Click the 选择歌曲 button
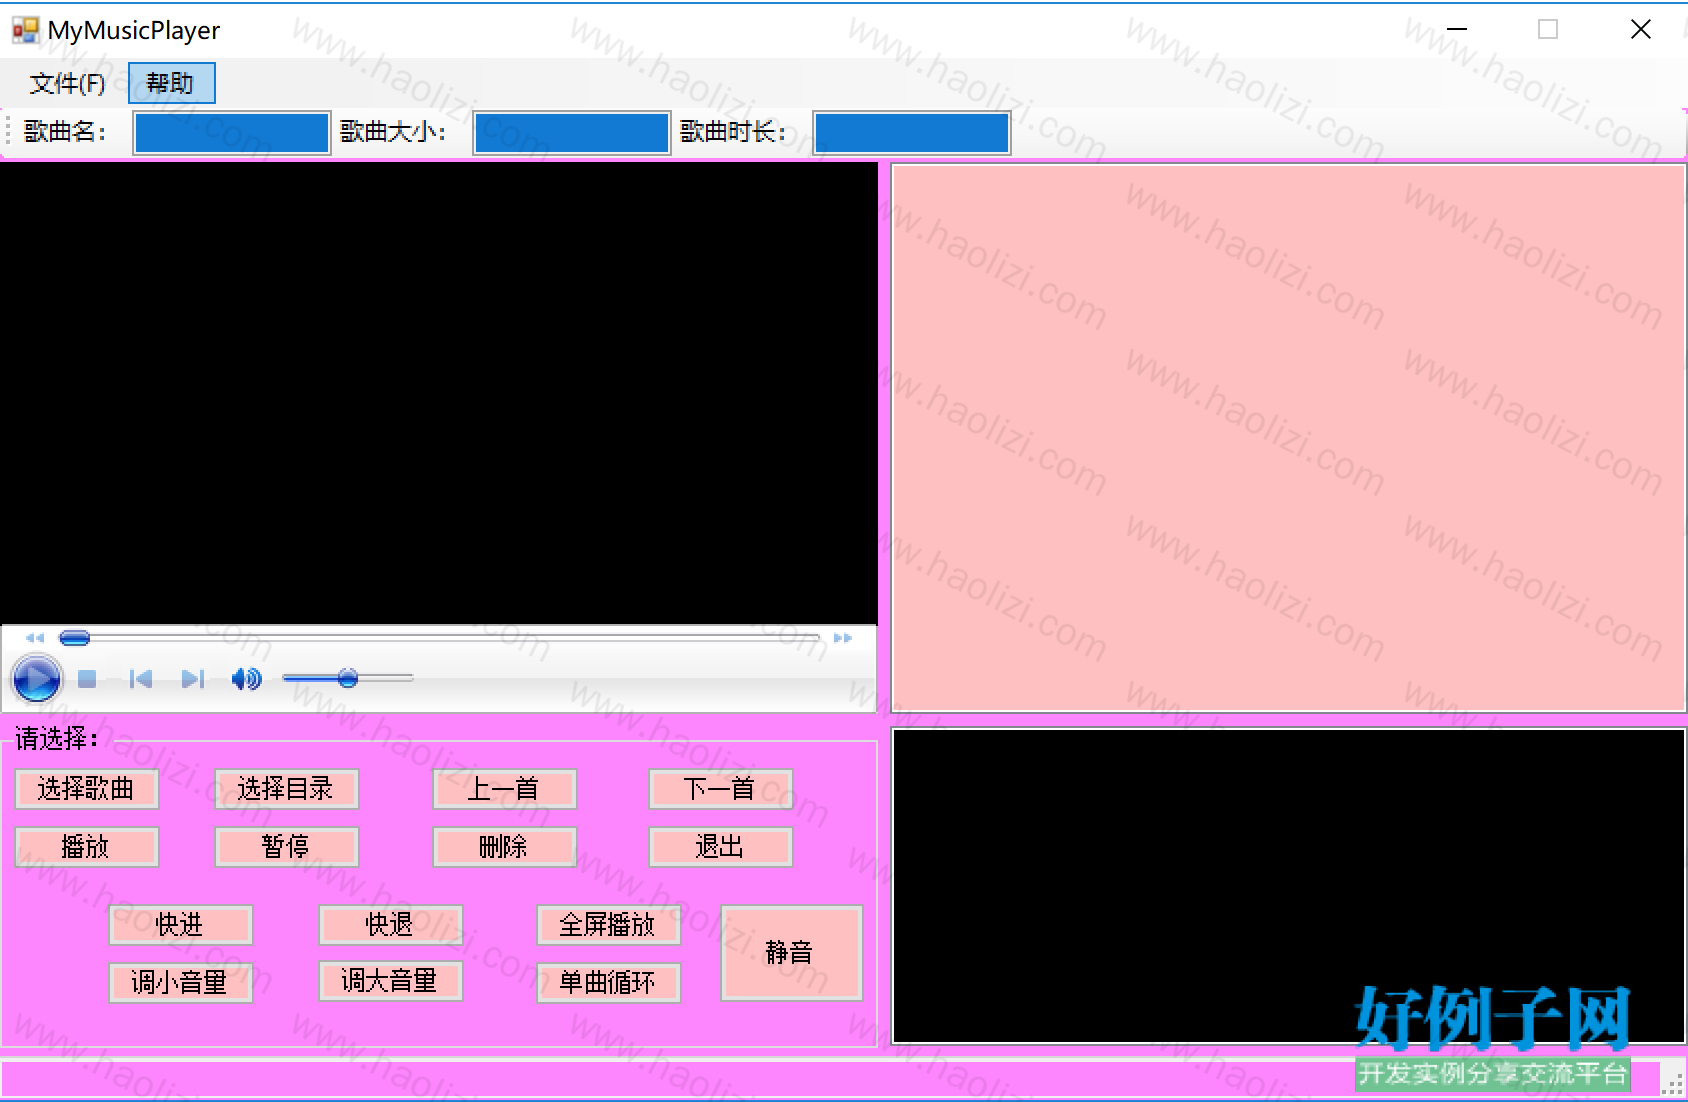Viewport: 1688px width, 1102px height. point(87,789)
